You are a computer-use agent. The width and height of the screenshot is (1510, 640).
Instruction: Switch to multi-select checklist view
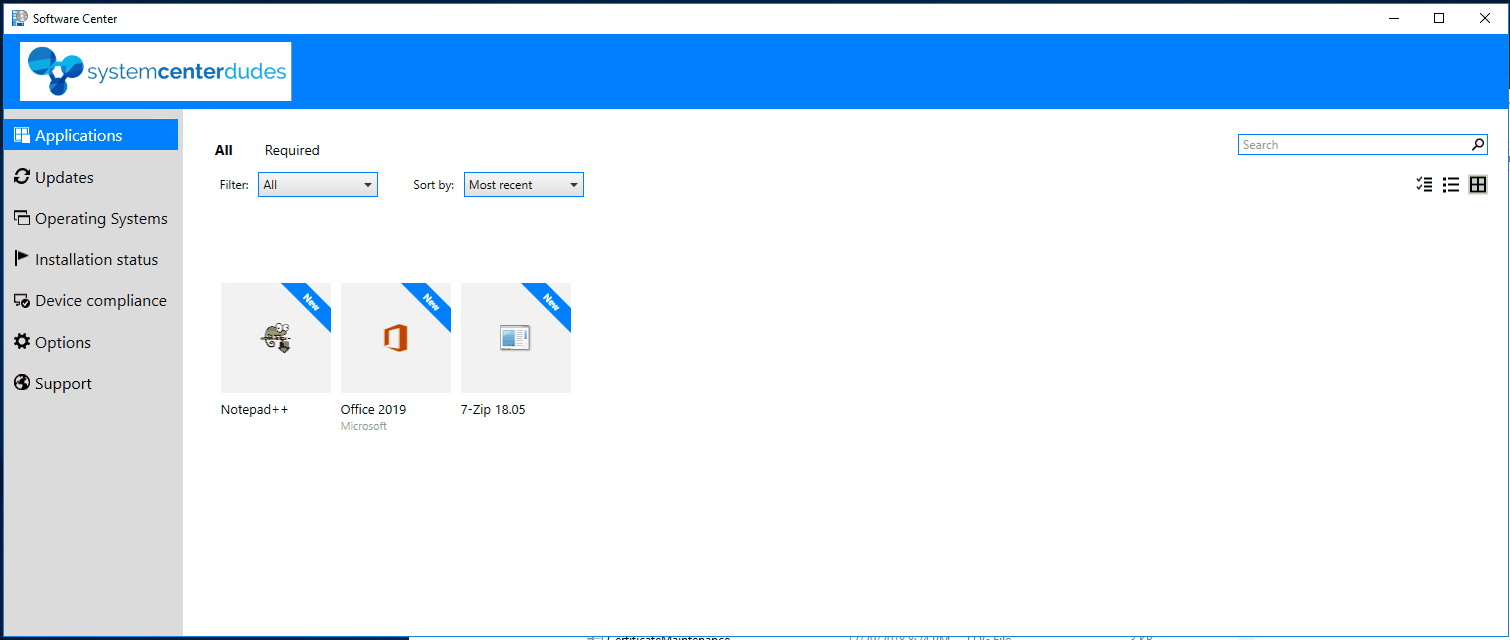pos(1425,185)
